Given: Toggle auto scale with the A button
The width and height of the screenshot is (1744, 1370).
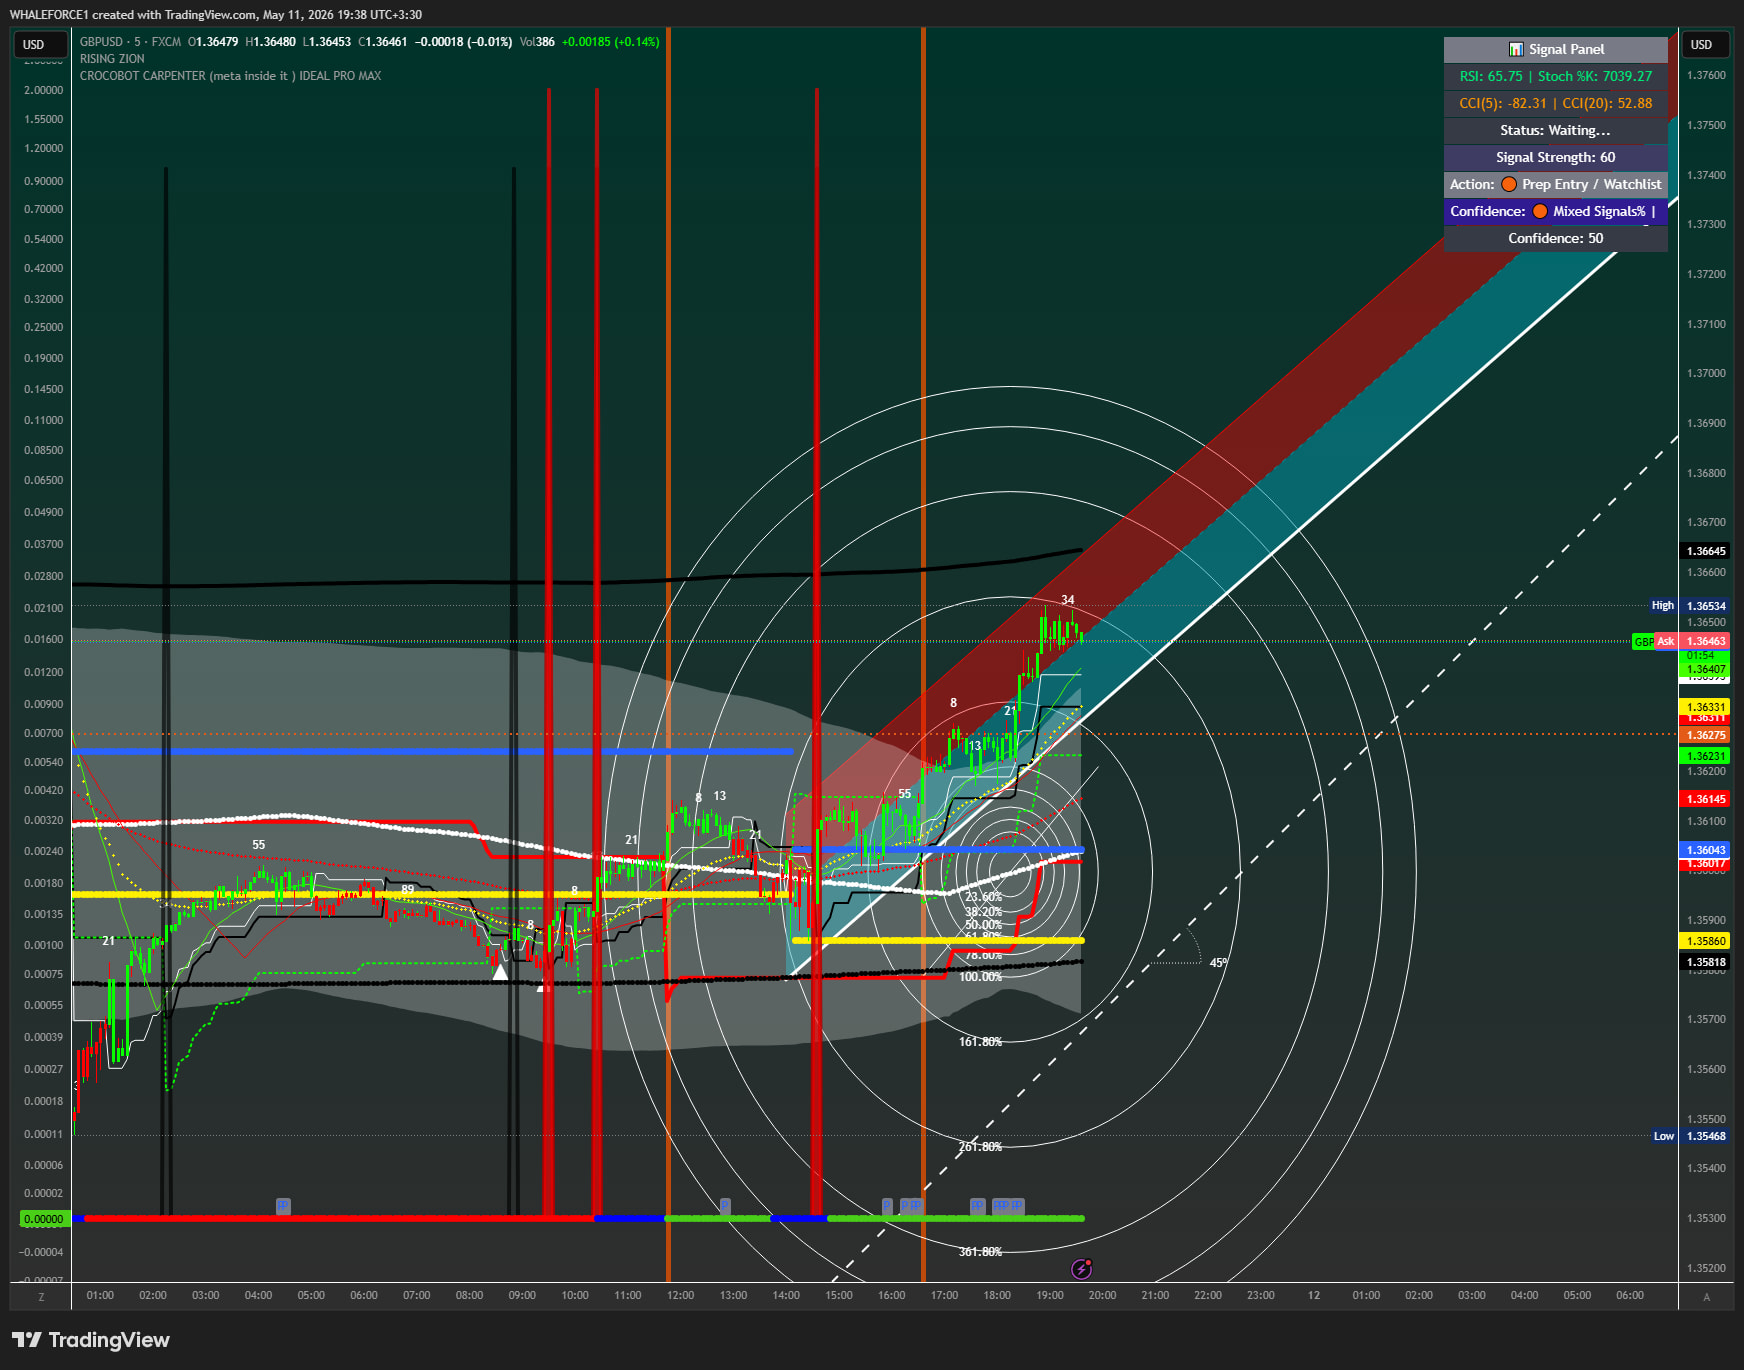Looking at the screenshot, I should tap(1706, 1297).
